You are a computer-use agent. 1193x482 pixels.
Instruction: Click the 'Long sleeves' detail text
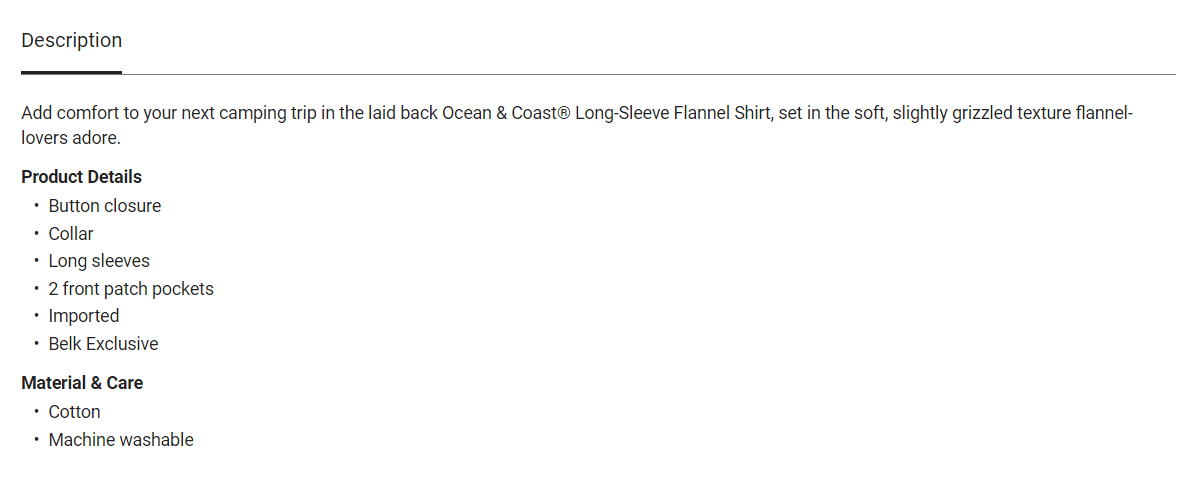pos(99,261)
